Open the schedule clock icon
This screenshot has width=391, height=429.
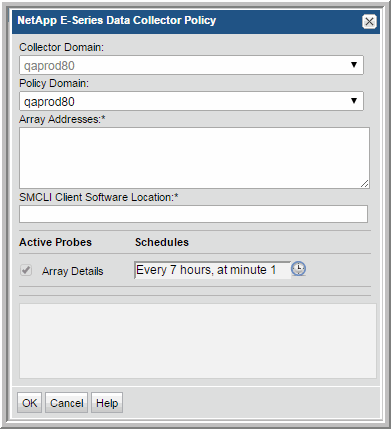coord(298,269)
